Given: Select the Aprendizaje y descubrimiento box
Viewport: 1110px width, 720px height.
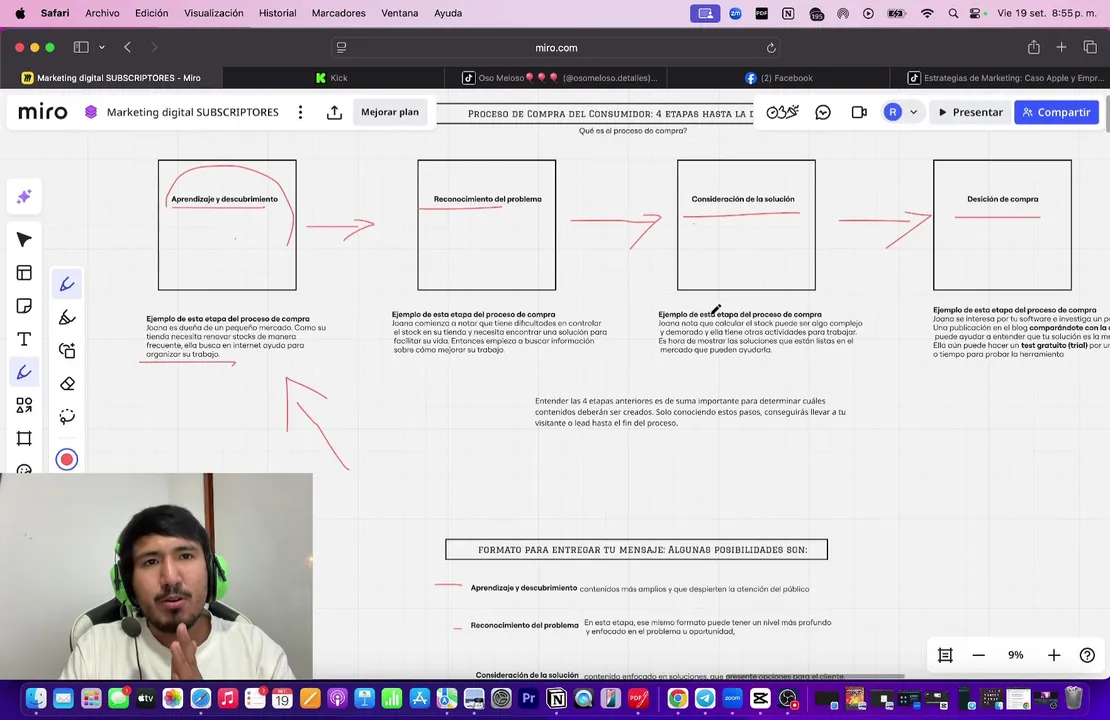Looking at the screenshot, I should point(227,225).
